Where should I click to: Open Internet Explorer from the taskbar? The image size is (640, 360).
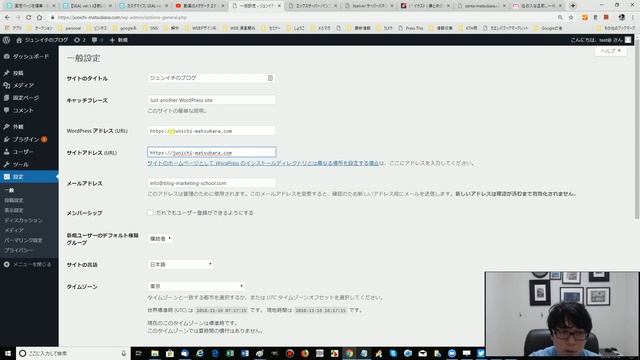point(200,353)
